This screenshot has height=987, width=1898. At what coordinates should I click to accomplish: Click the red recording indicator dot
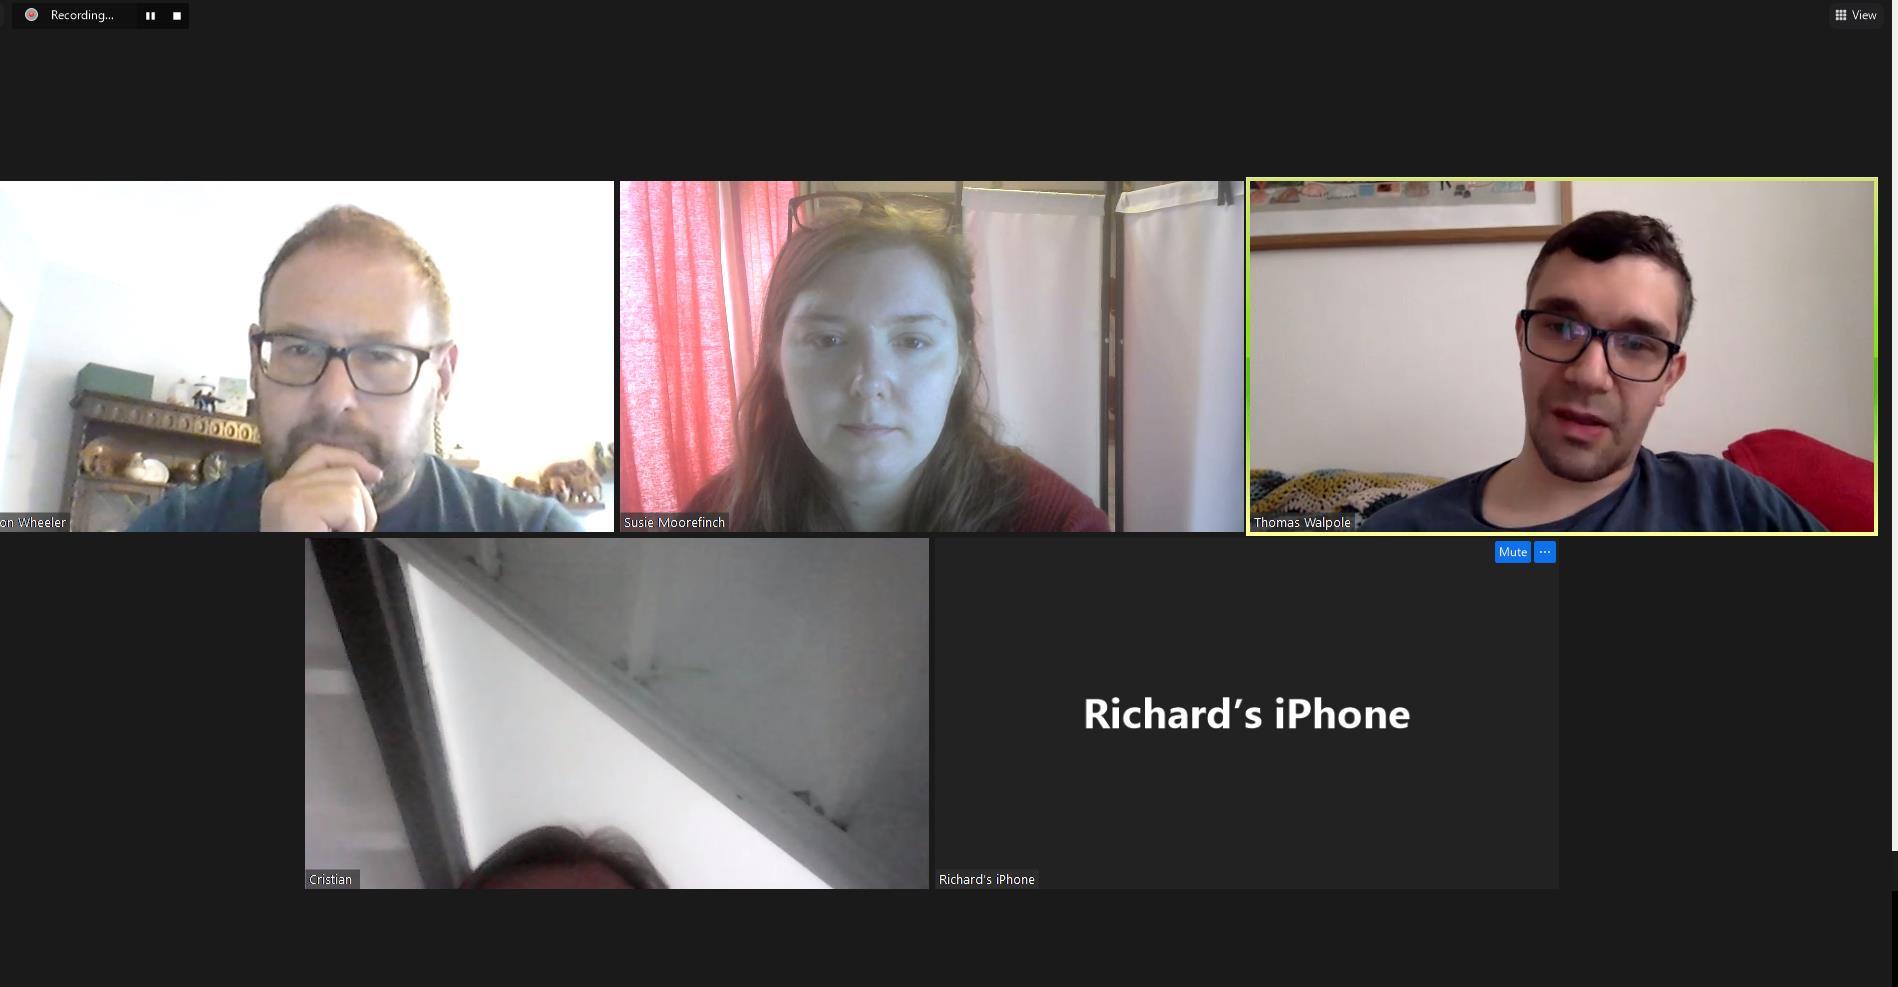[32, 15]
